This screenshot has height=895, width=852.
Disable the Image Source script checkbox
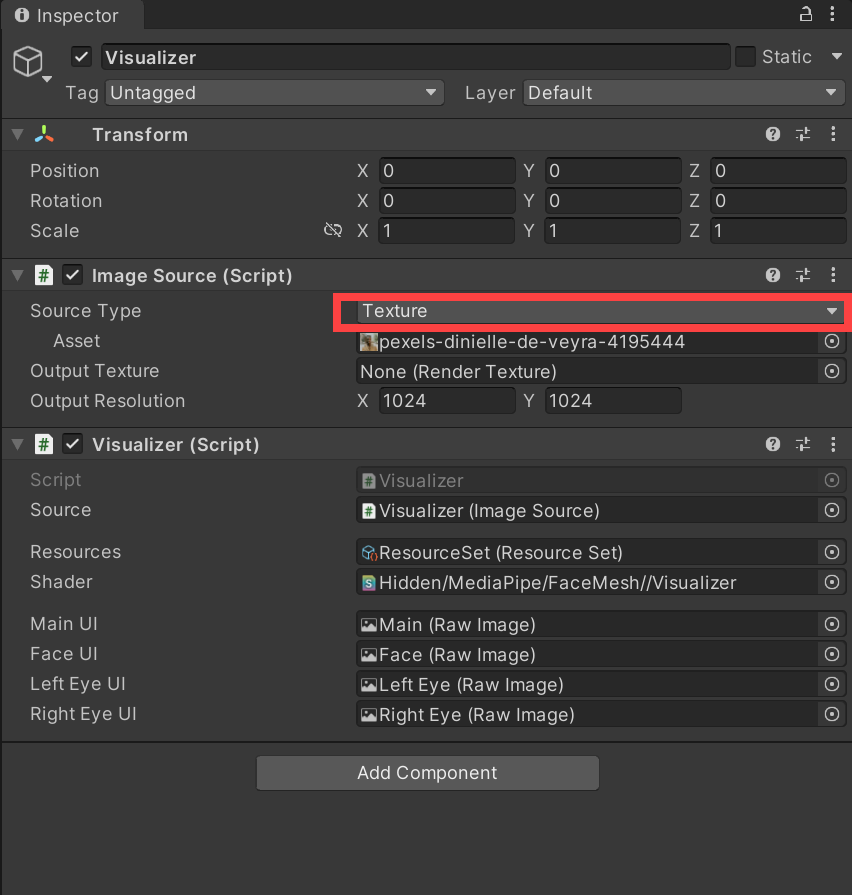(72, 275)
